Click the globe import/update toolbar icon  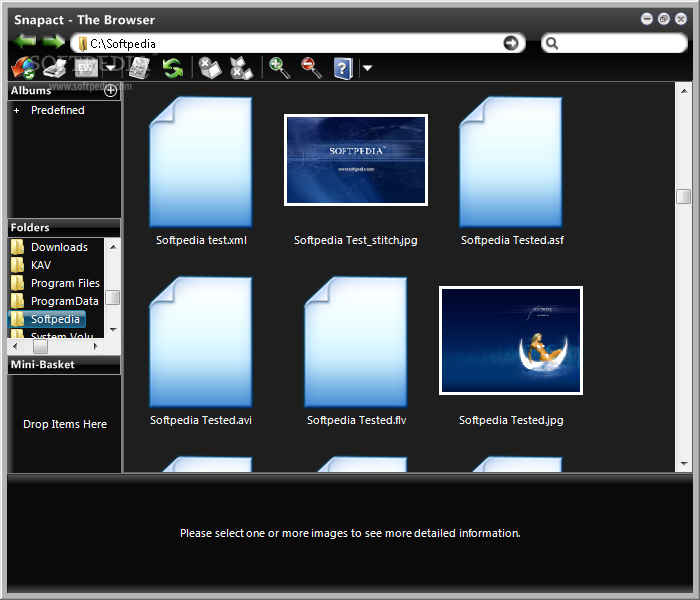tap(22, 68)
